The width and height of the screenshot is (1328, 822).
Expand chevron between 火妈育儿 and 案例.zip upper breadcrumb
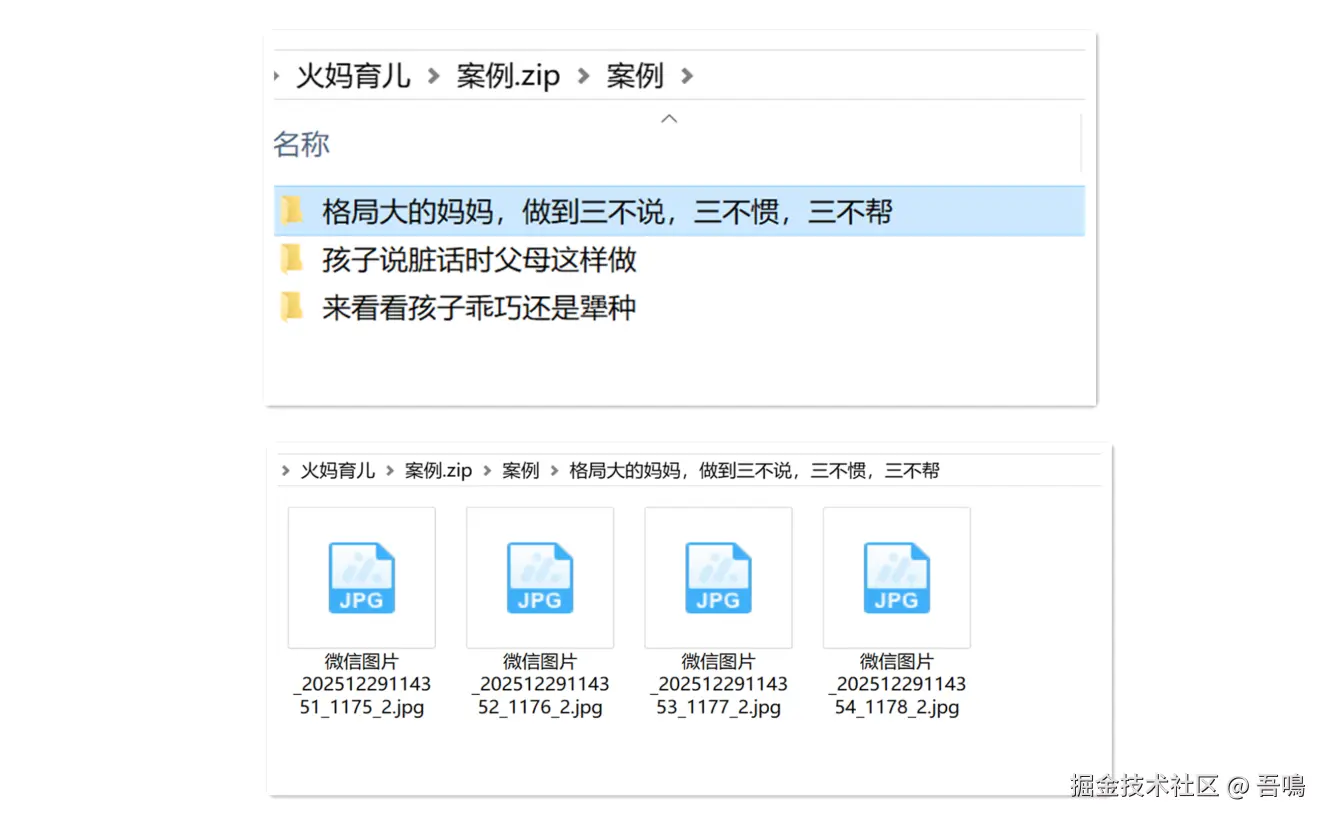click(434, 75)
